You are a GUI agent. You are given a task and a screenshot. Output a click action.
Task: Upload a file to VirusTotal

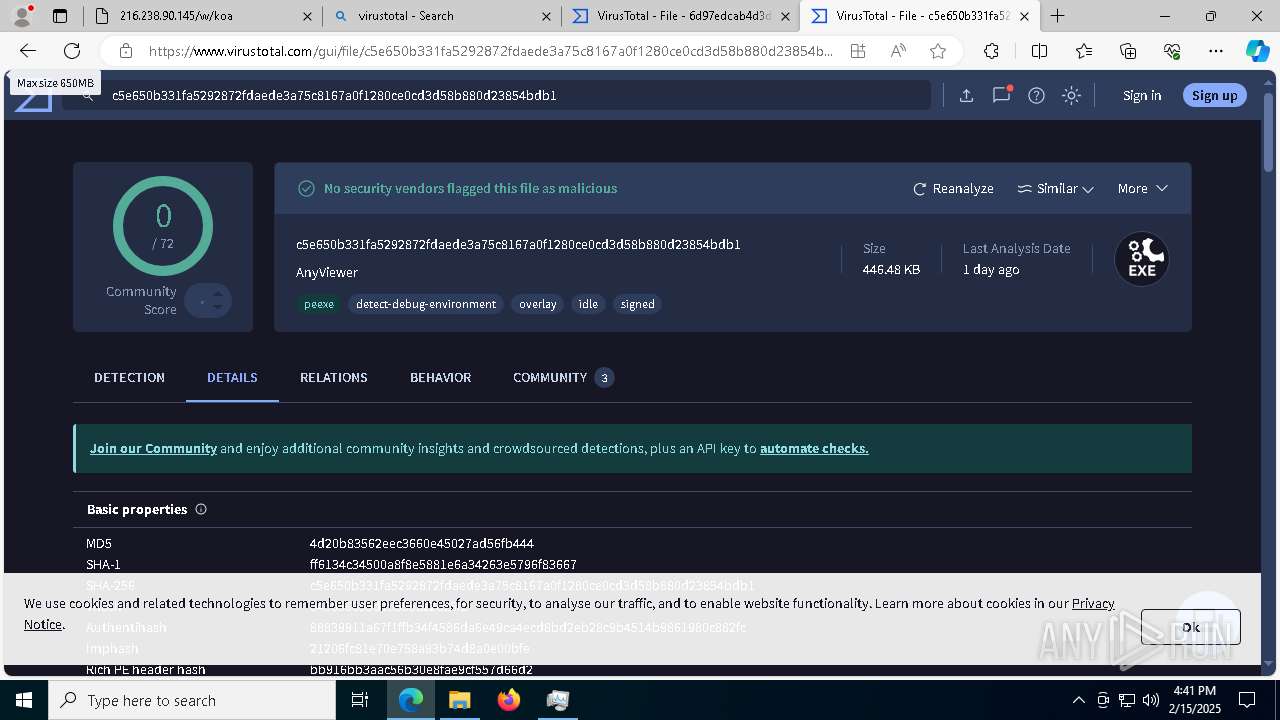(x=966, y=95)
